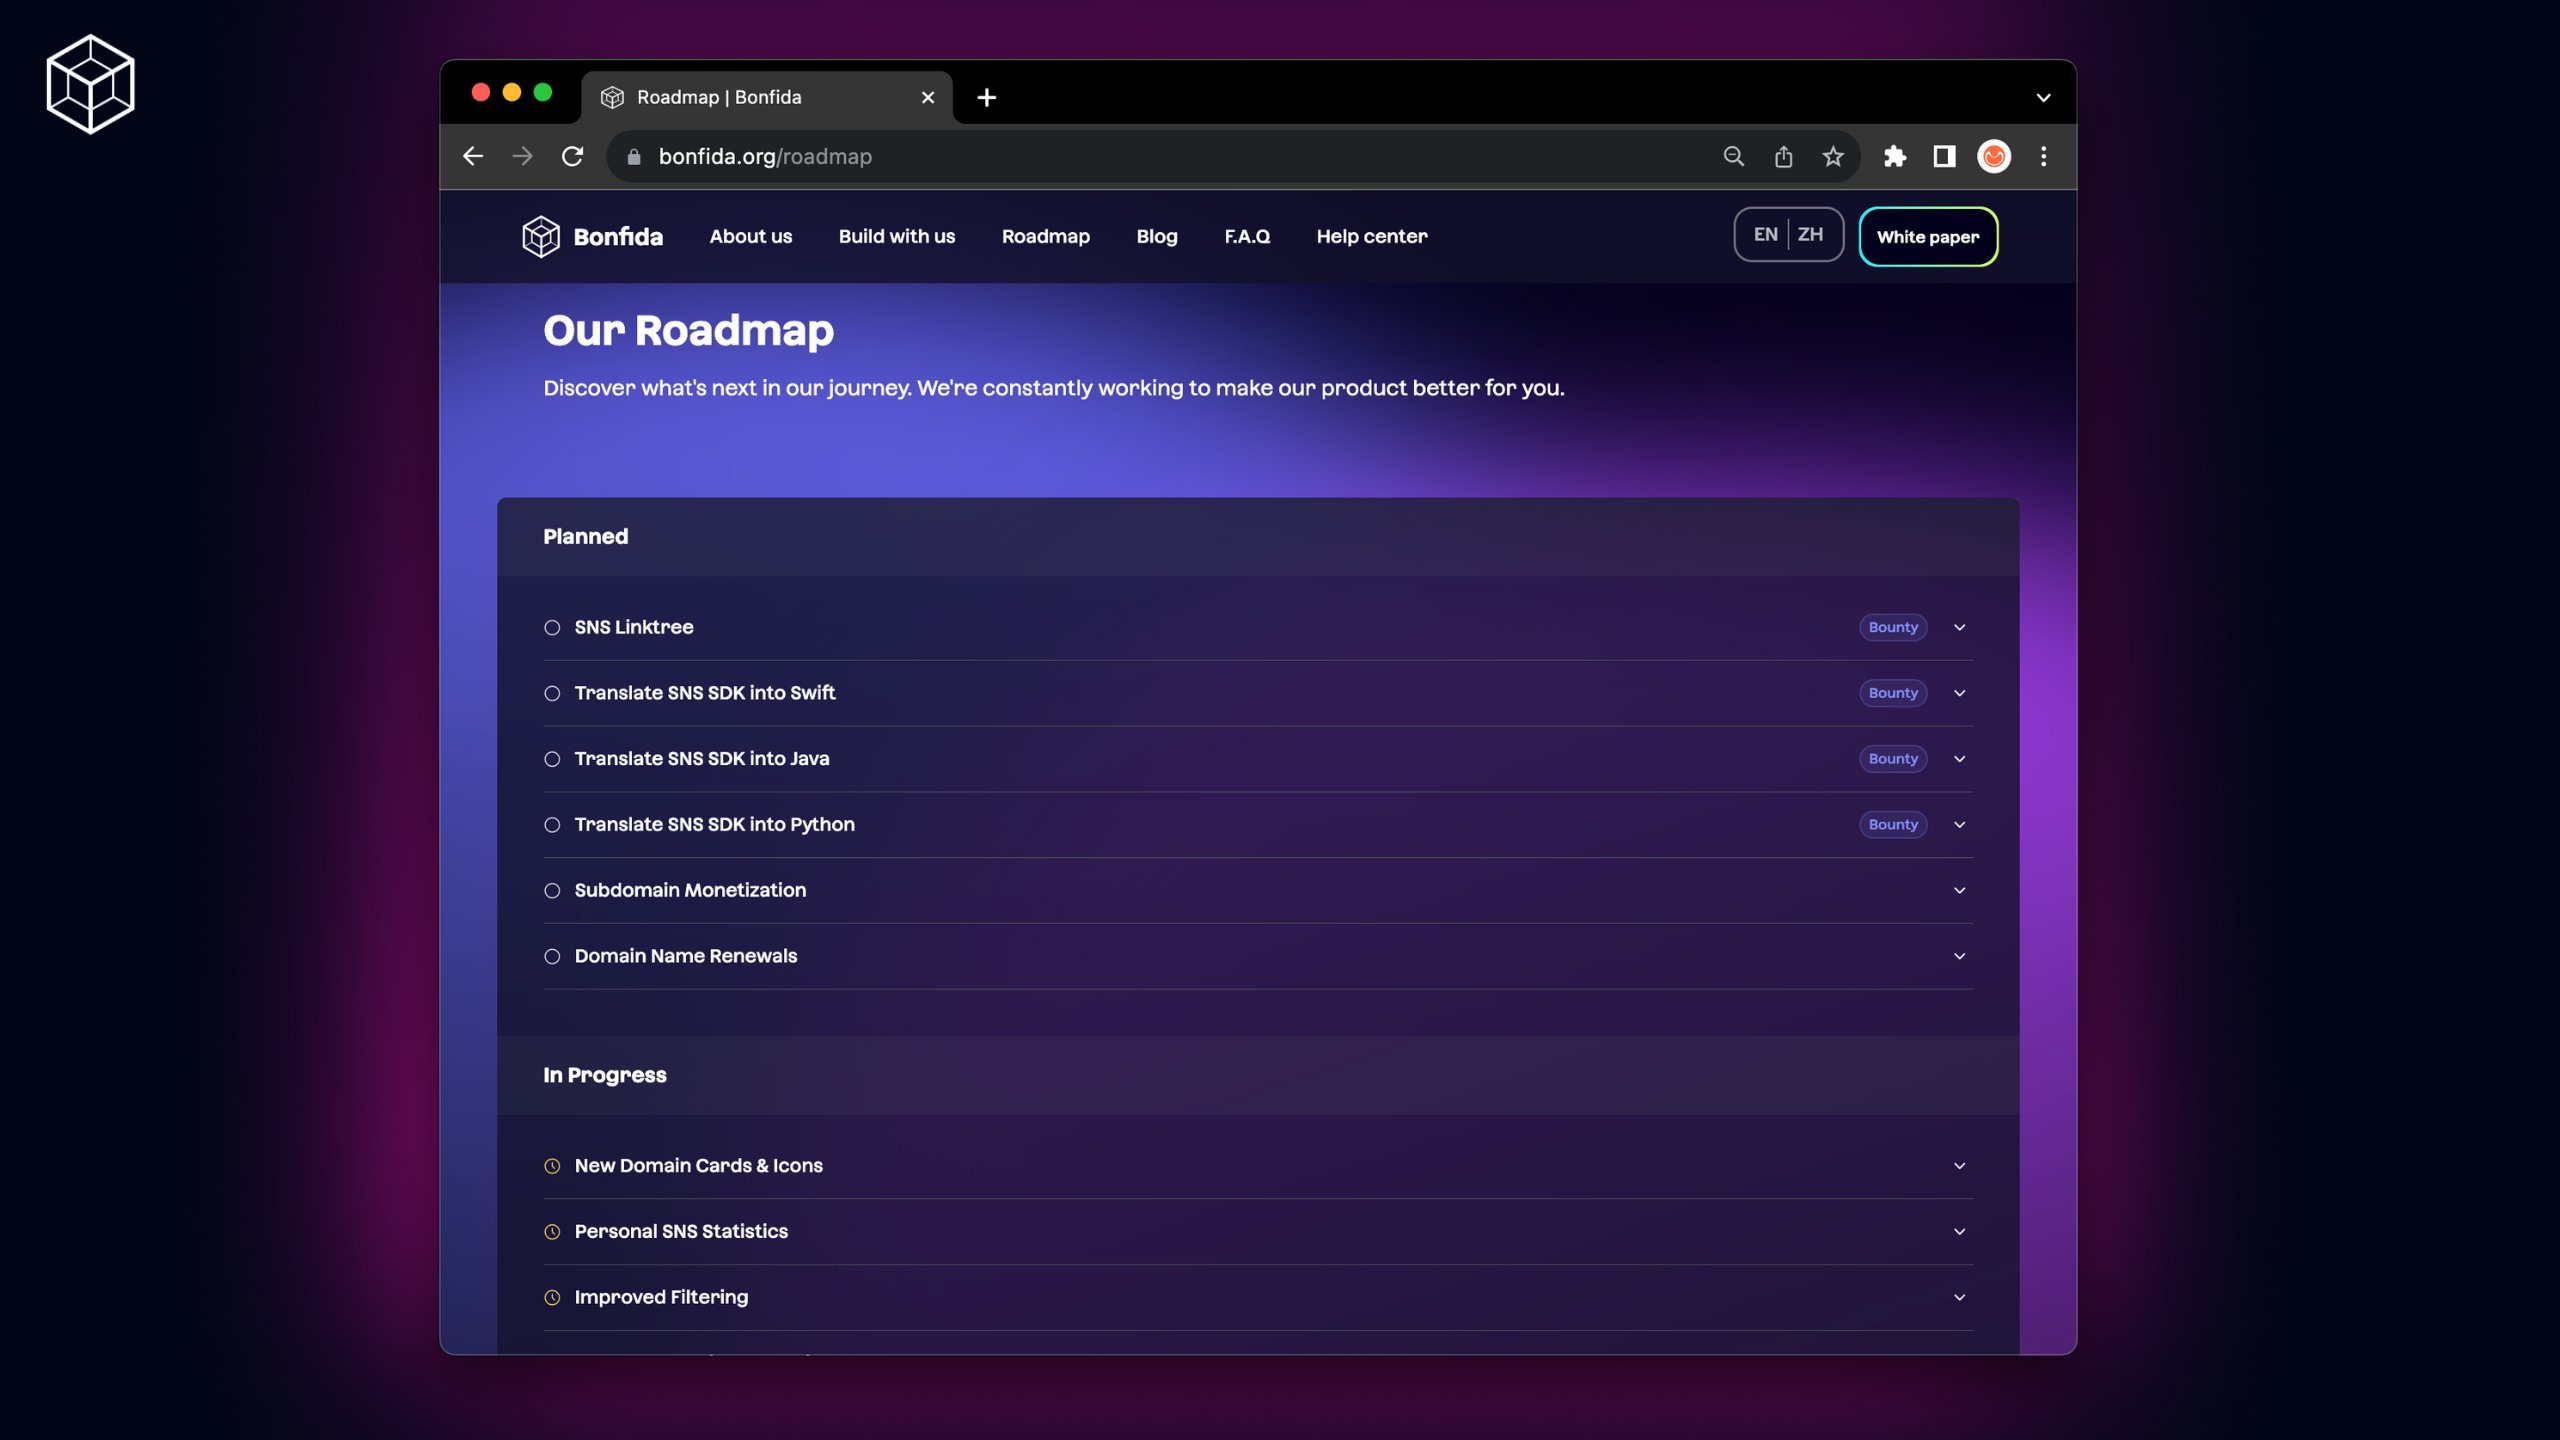Click the Personal SNS Statistics title

pos(681,1231)
